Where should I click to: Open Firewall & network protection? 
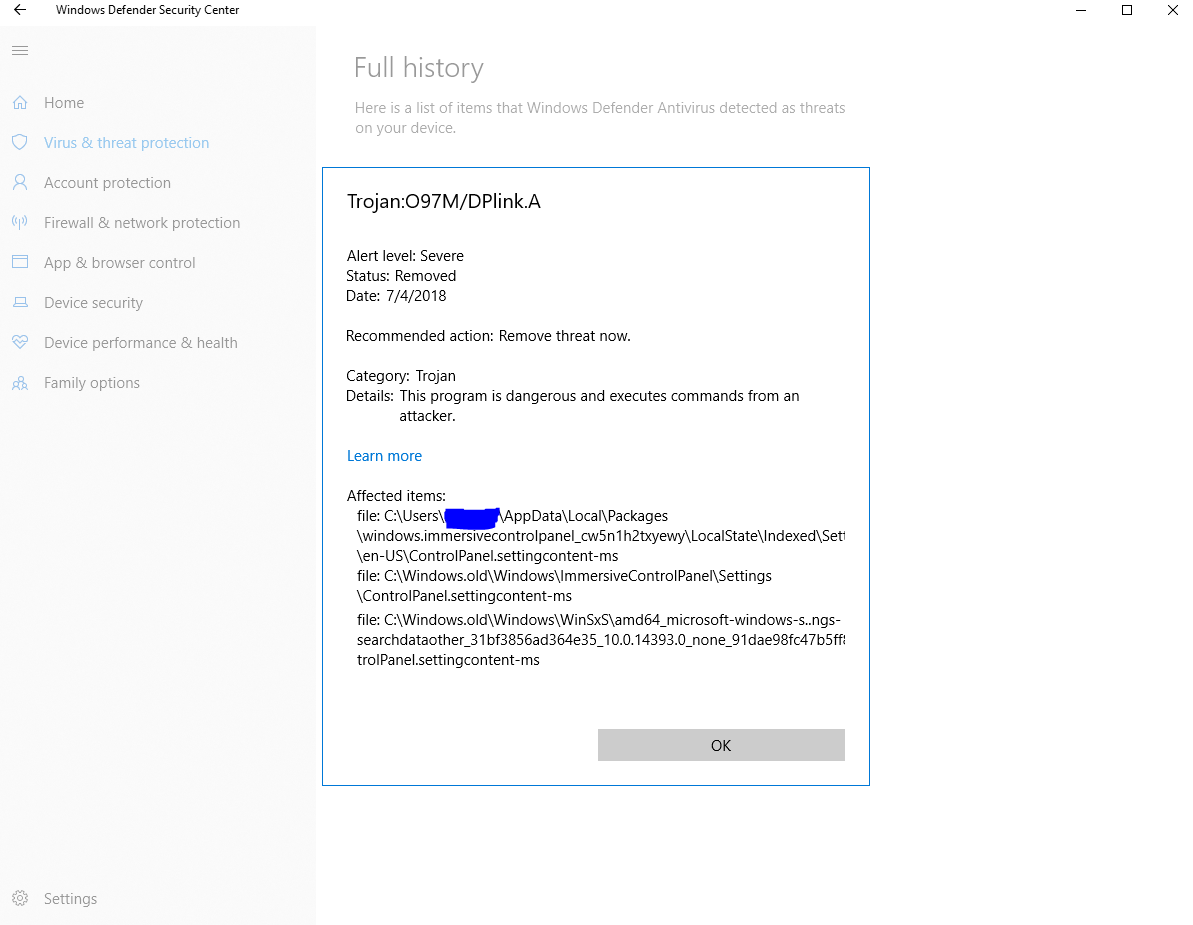point(142,222)
